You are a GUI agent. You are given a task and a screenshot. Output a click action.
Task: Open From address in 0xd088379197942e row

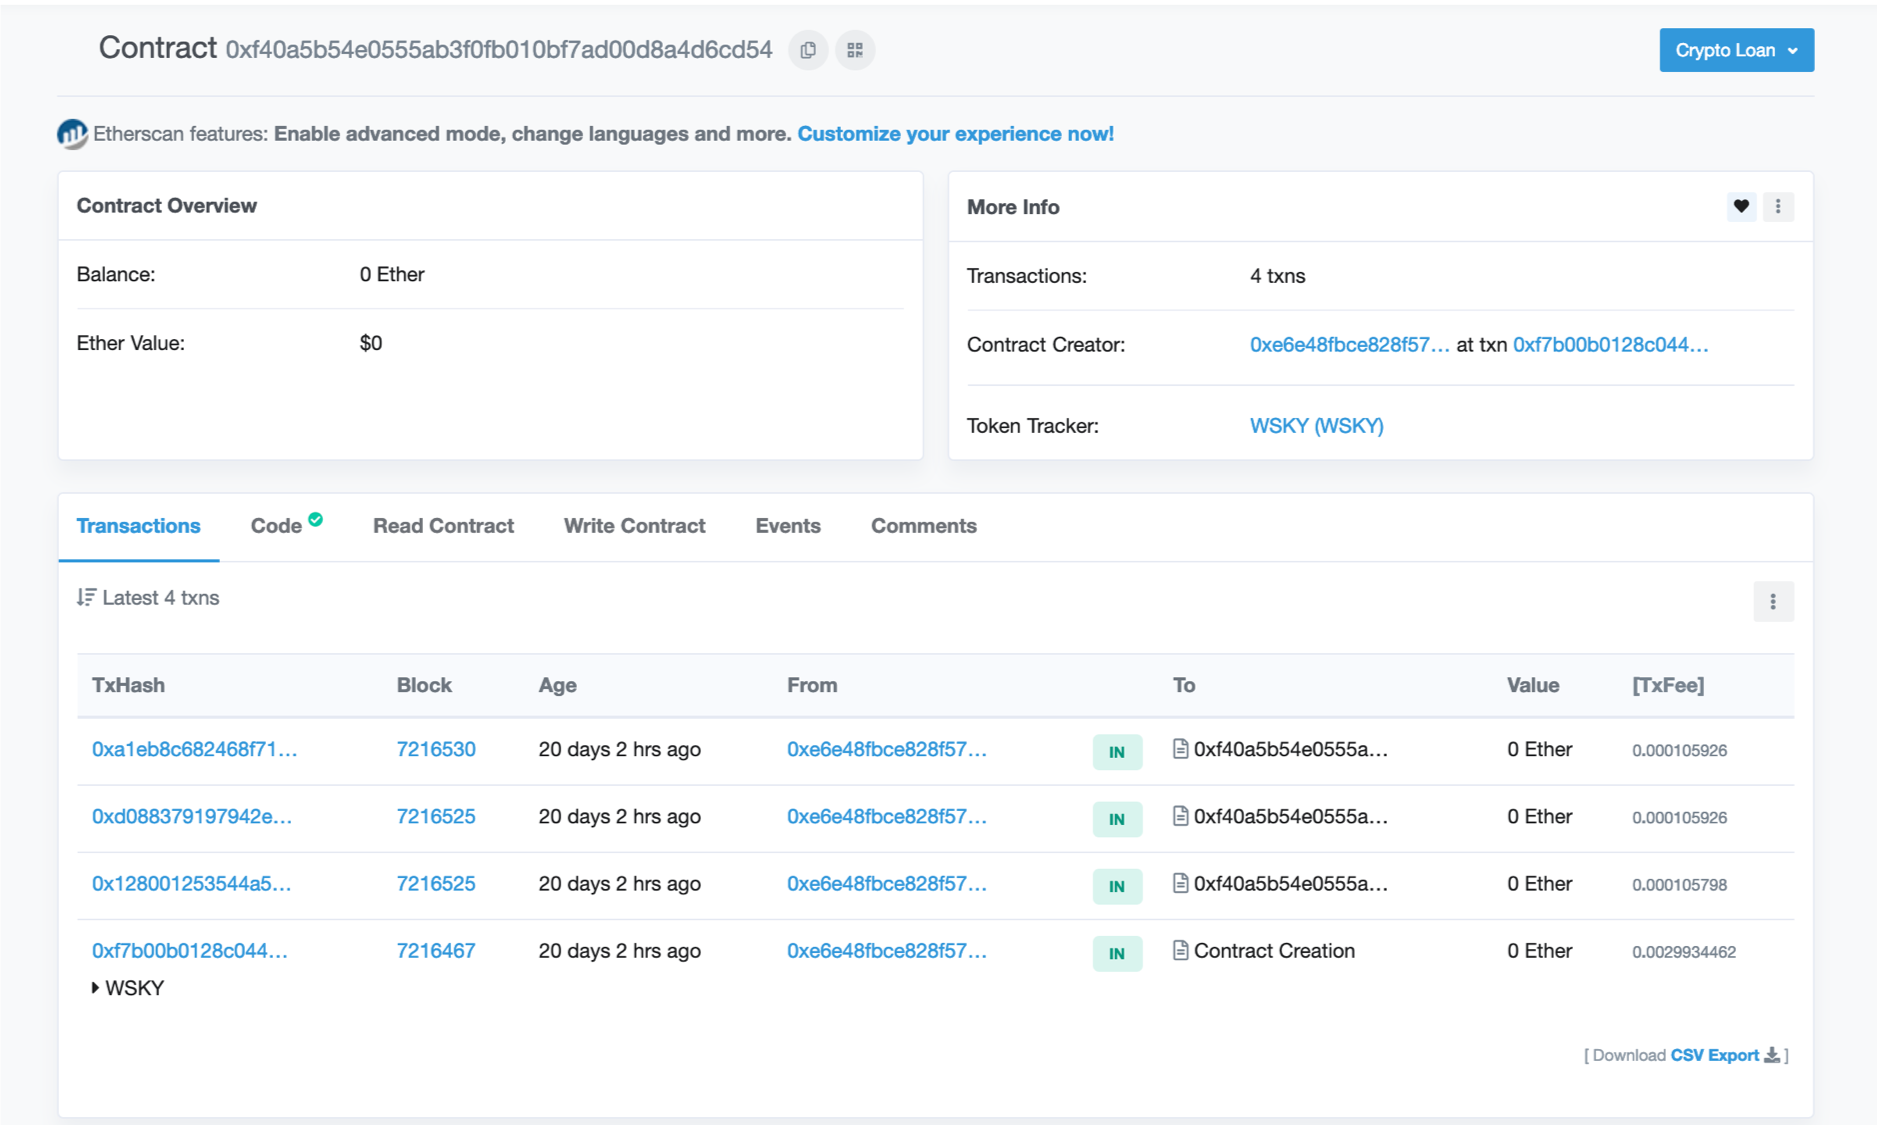pyautogui.click(x=886, y=816)
